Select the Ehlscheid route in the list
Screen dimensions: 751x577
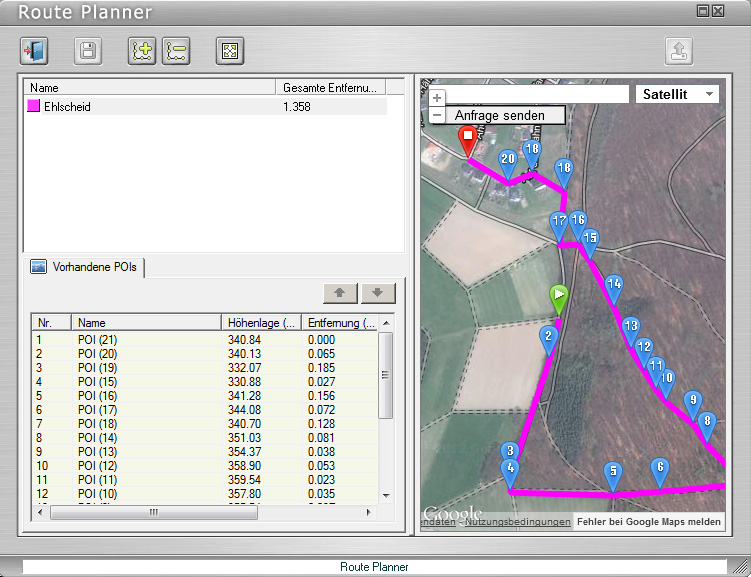[x=68, y=106]
